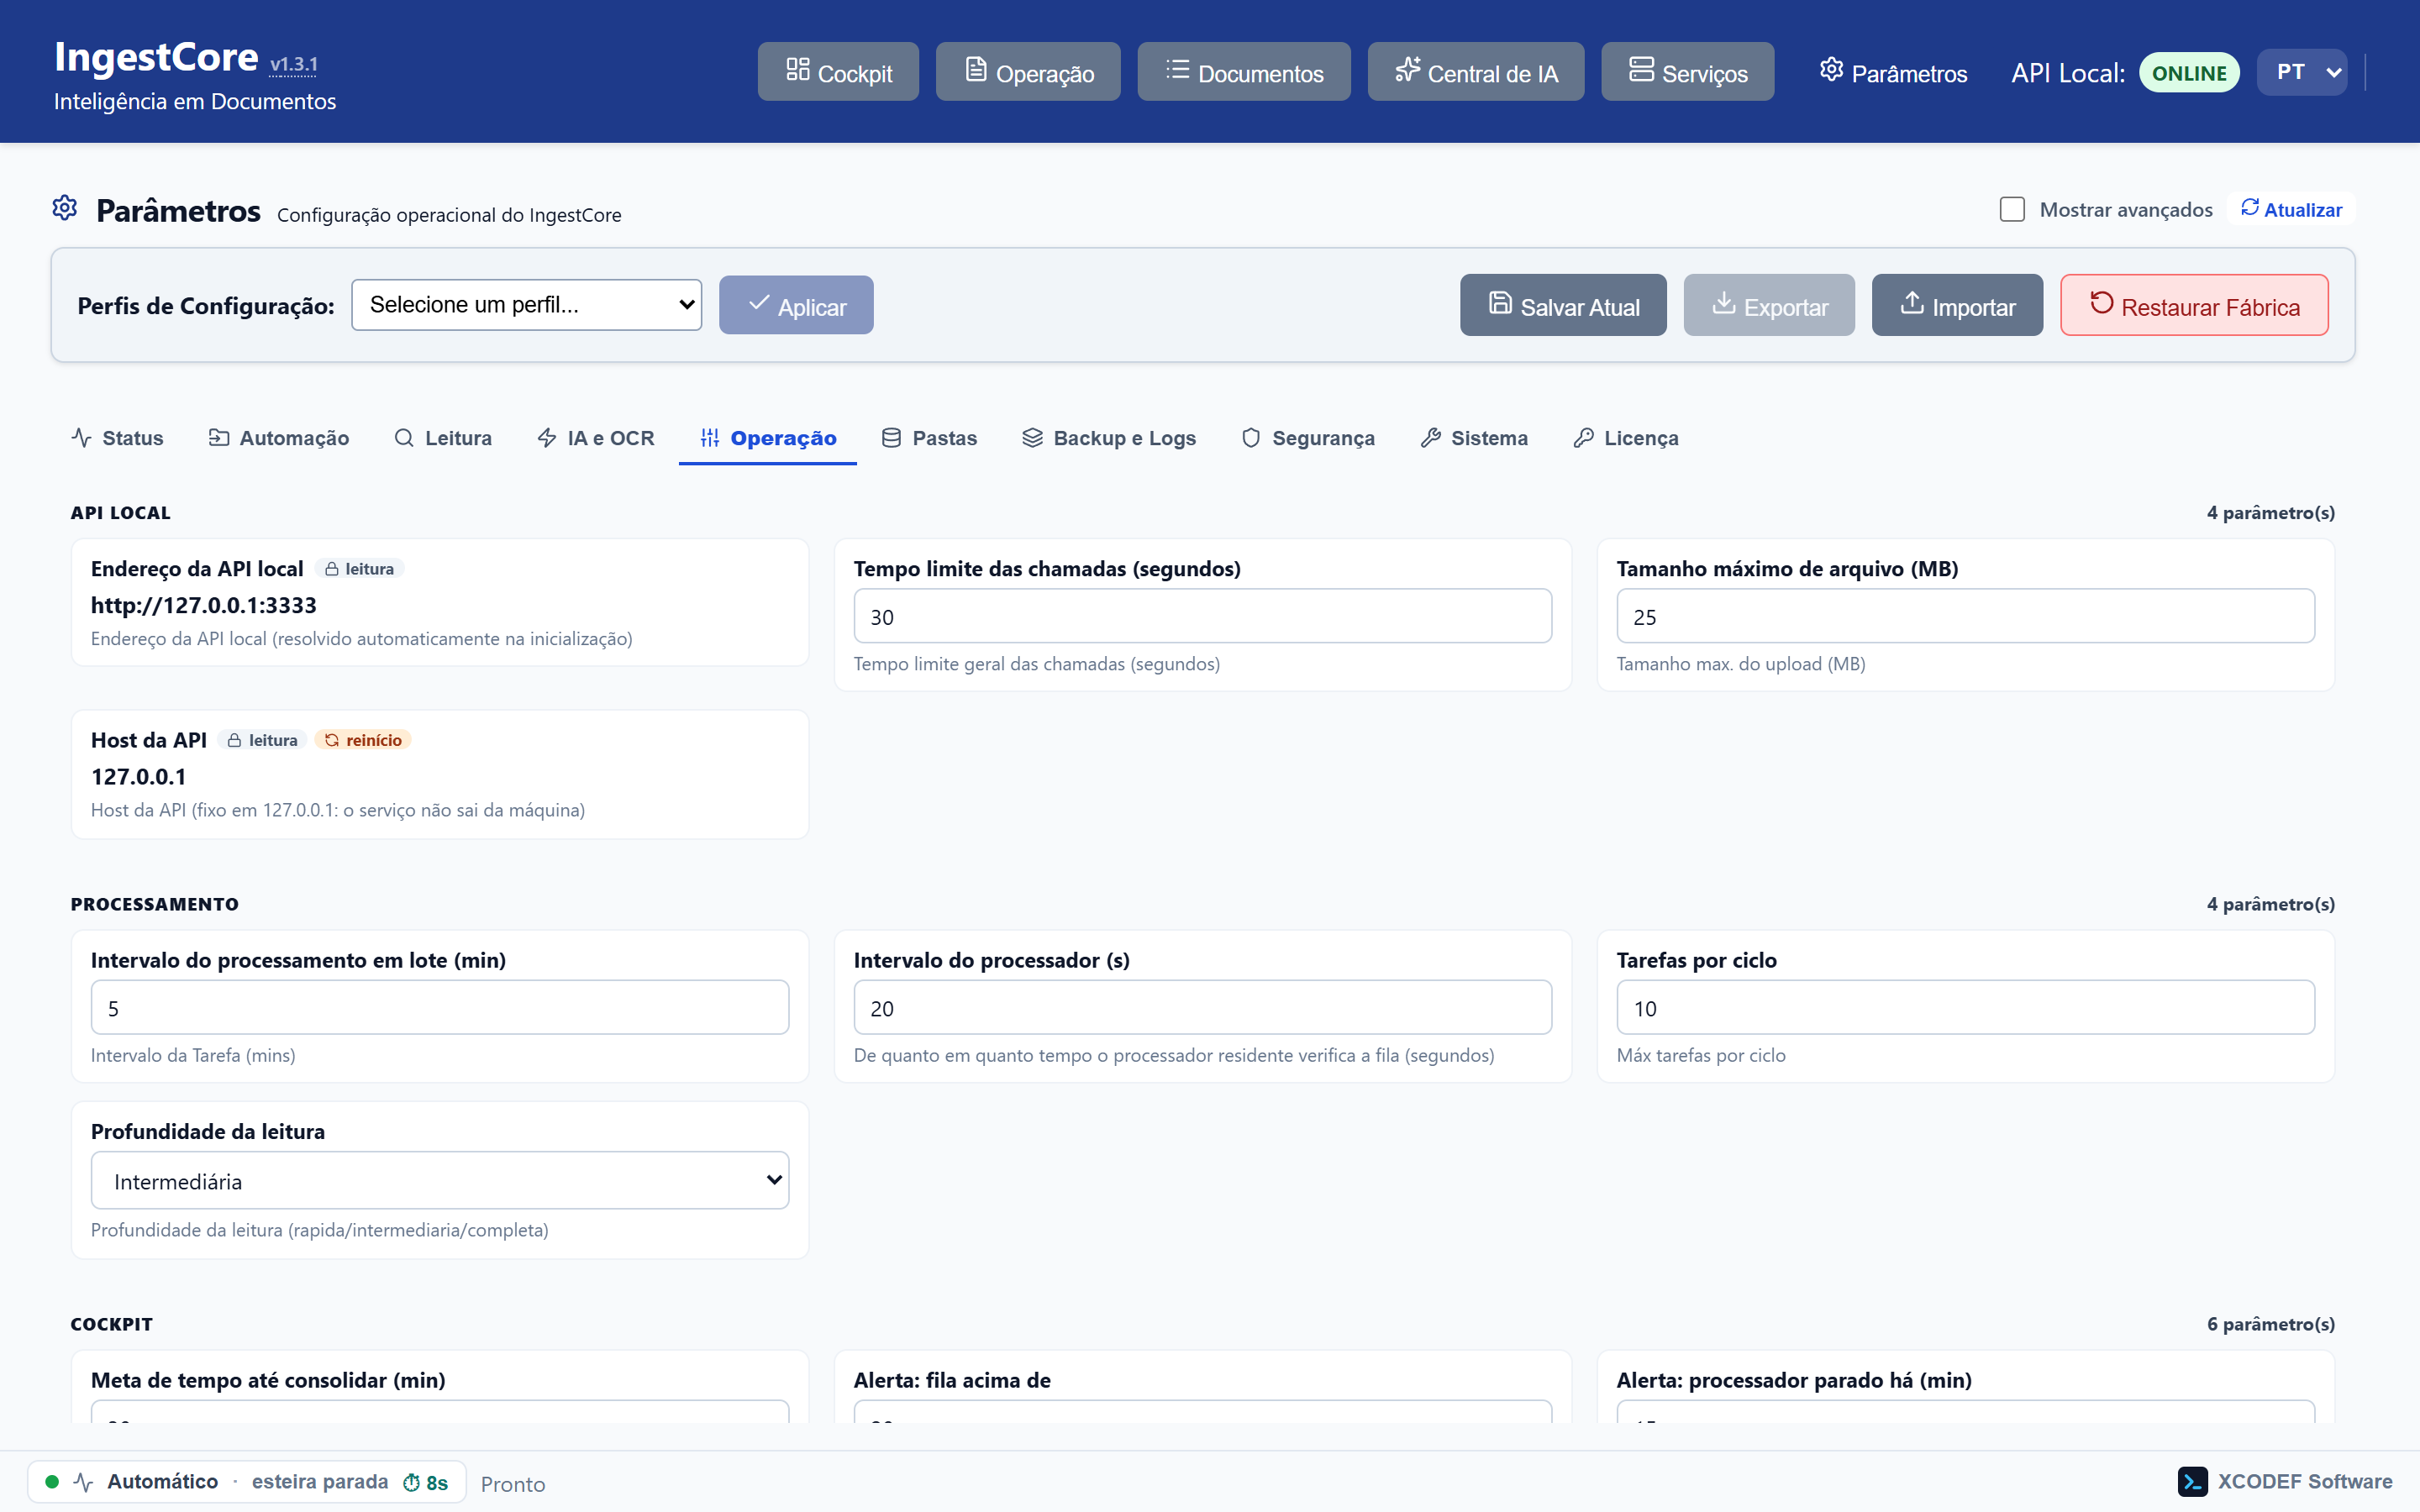Click the Parâmetros gear icon in header
2420x1512 pixels.
pyautogui.click(x=1831, y=70)
